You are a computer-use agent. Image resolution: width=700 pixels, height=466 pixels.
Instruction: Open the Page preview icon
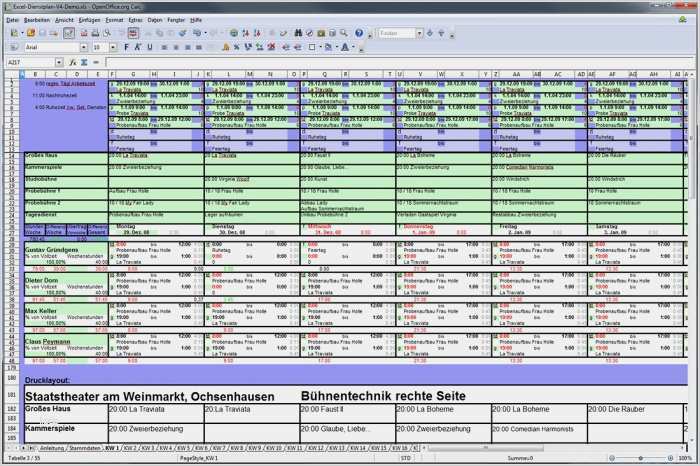pyautogui.click(x=107, y=33)
